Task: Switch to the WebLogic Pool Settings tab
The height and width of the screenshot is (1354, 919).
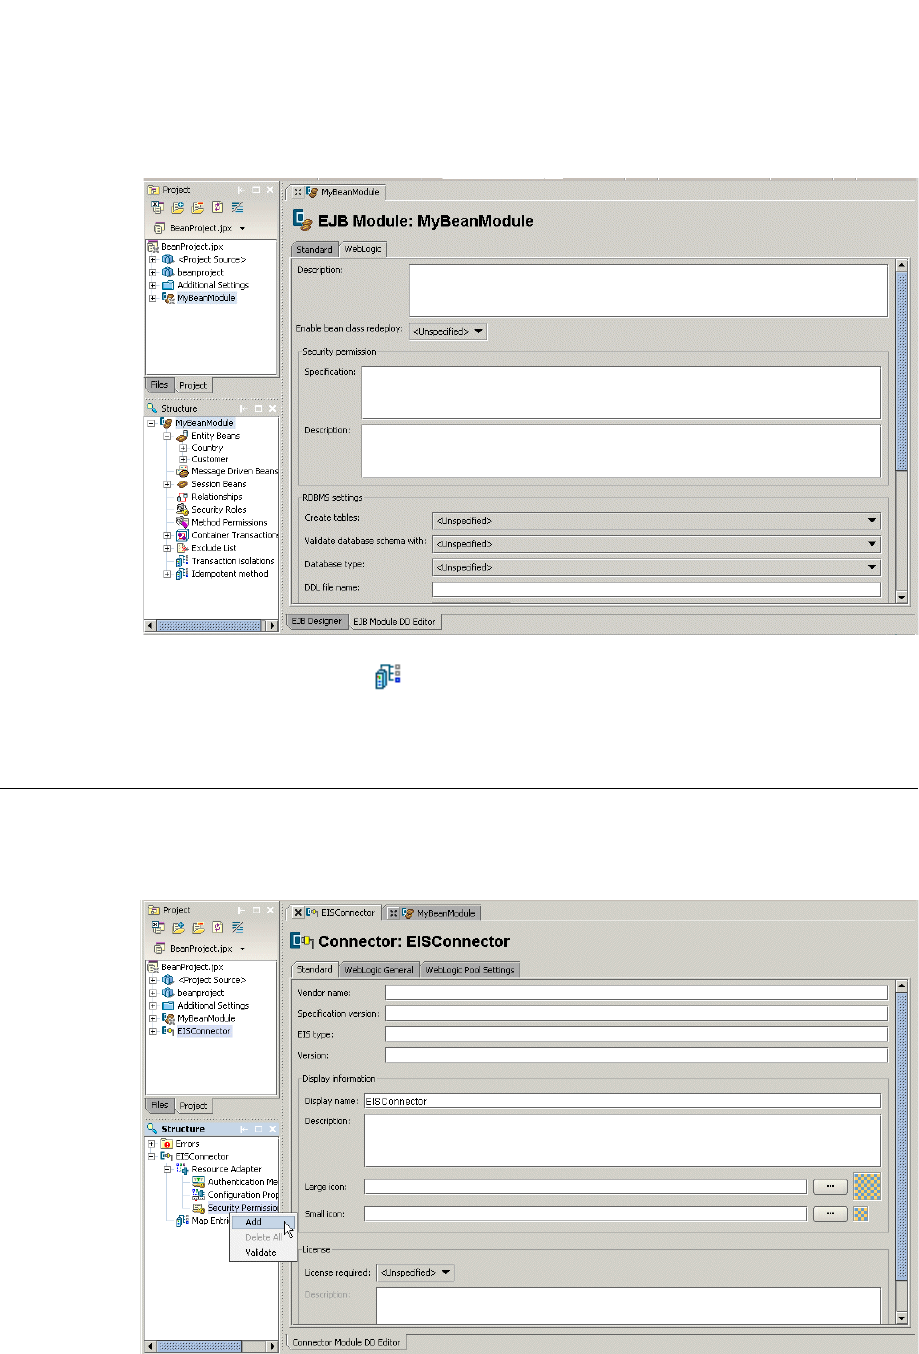Action: pos(470,970)
